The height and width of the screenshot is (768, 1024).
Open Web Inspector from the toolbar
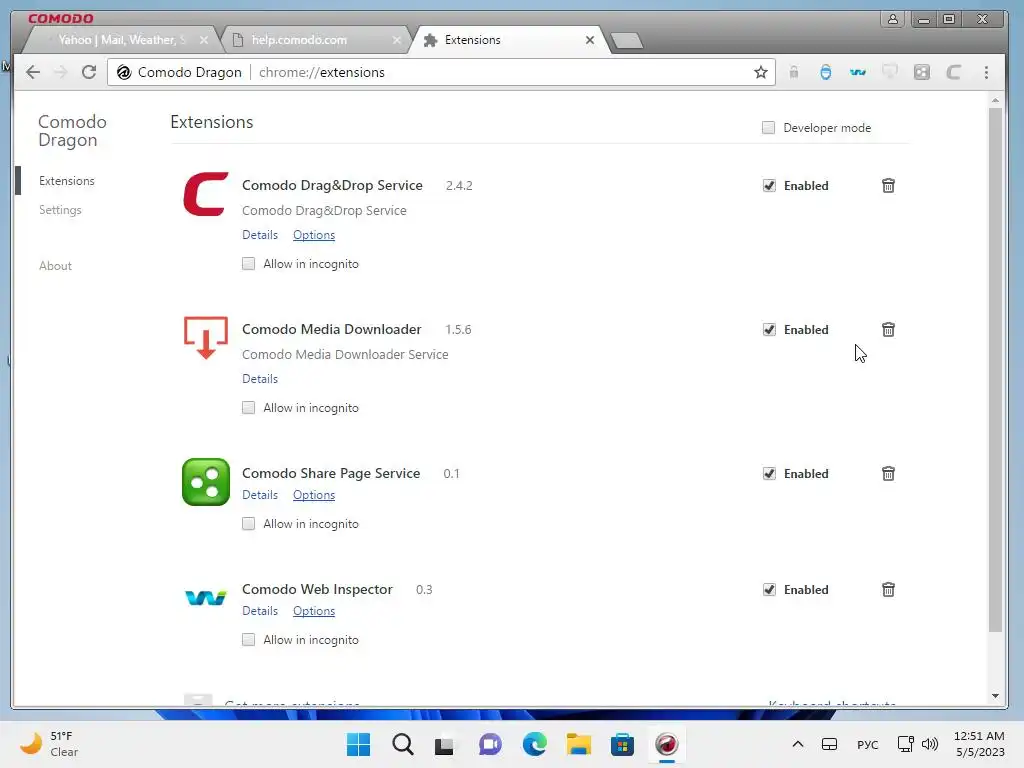(857, 72)
